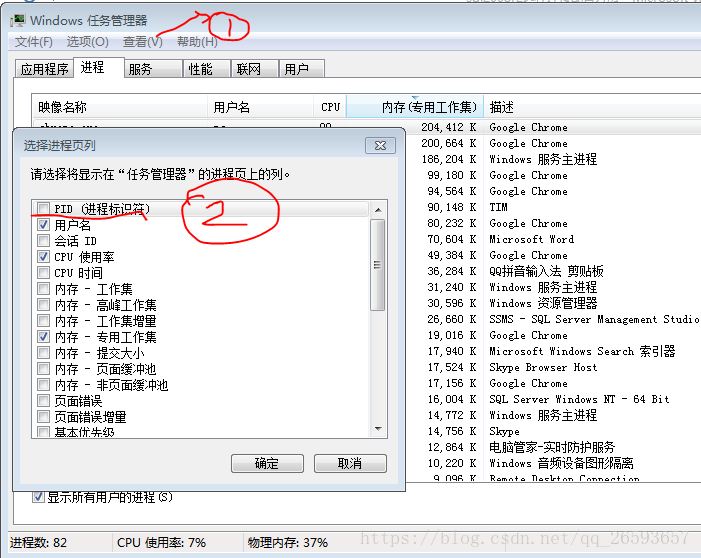Click the 204,412 K memory value
Screen dimensions: 701x558
click(x=448, y=127)
